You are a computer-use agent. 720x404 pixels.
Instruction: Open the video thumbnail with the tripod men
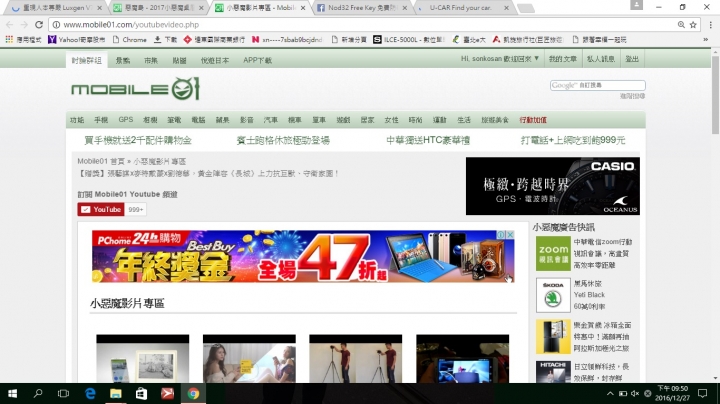pyautogui.click(x=356, y=359)
